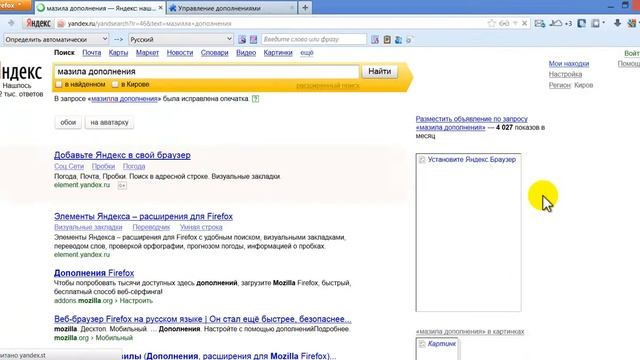Open 'Добавьте Яндекс в свой браузер' result
640x360 pixels.
click(122, 155)
